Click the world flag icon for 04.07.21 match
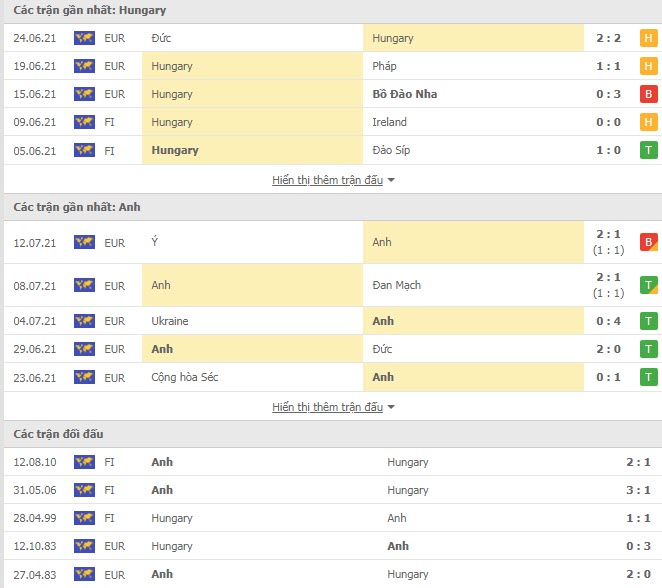 pyautogui.click(x=84, y=321)
